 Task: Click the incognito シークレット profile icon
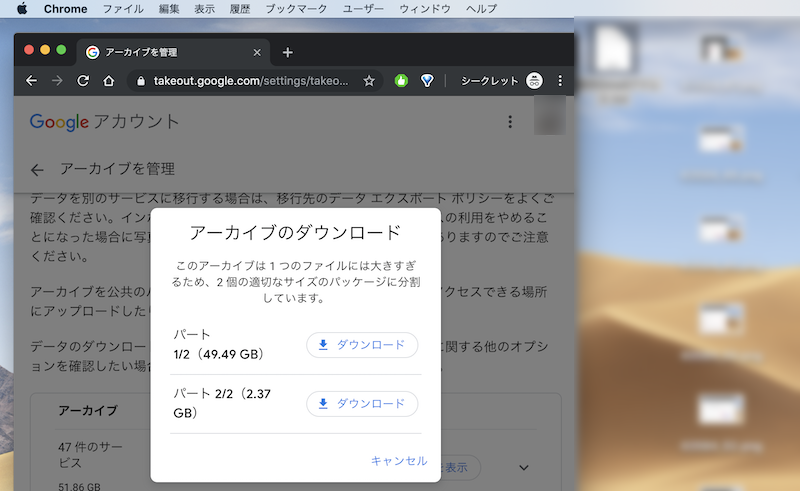(x=535, y=81)
